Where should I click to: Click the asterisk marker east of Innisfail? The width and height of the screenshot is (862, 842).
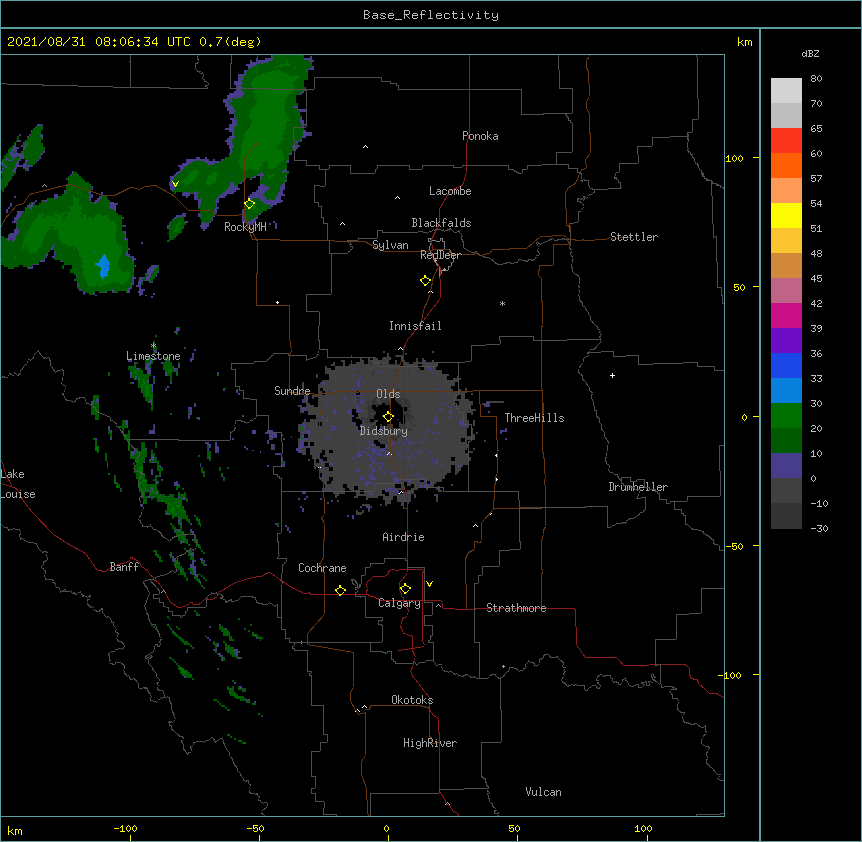[x=502, y=303]
